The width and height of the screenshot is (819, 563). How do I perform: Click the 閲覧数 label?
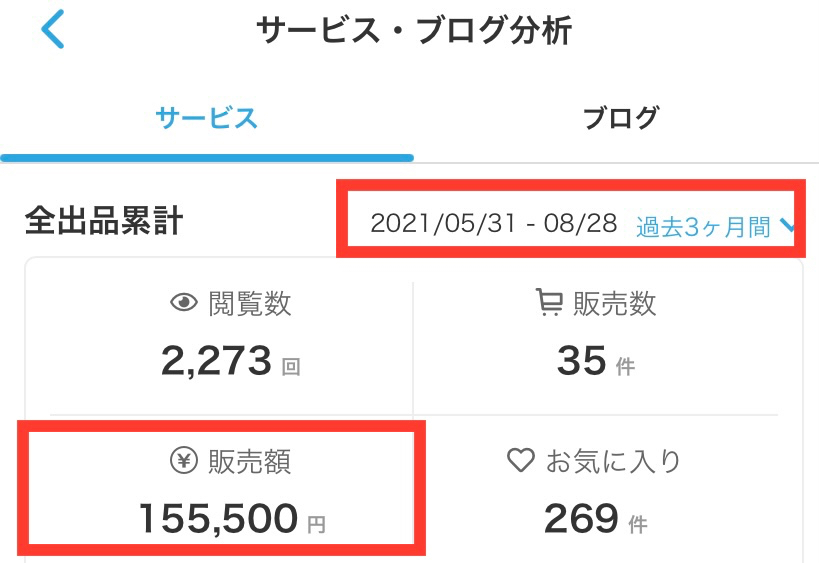(250, 304)
